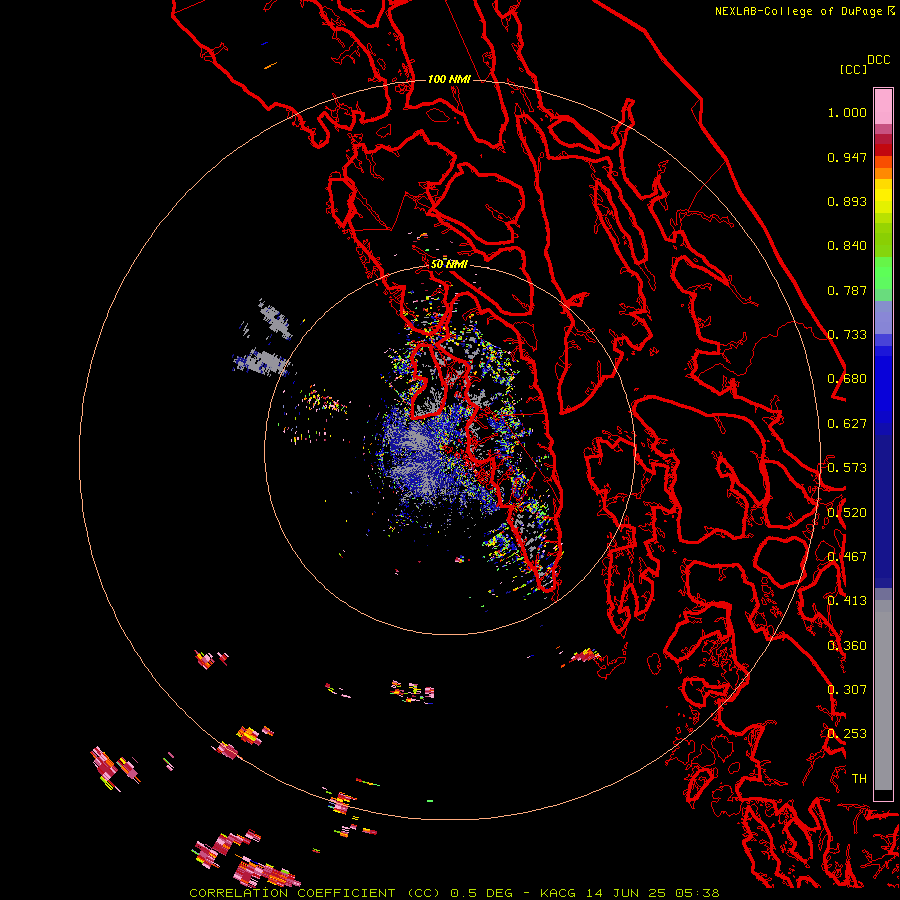Click the 100 NMI range ring label
The height and width of the screenshot is (900, 900).
click(449, 79)
